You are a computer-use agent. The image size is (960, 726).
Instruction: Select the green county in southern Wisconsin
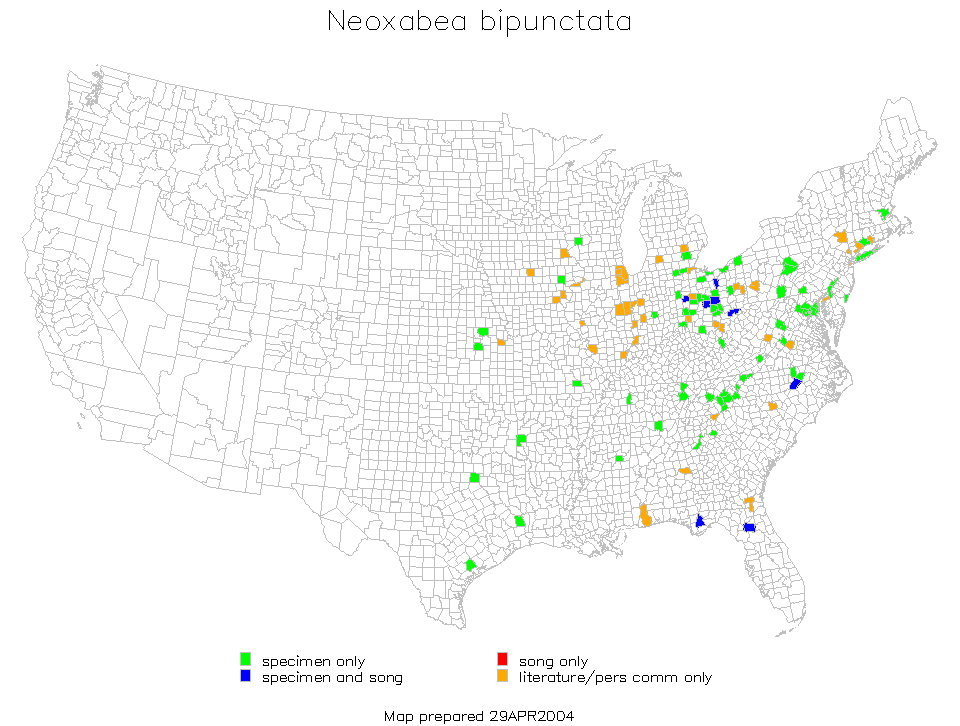pyautogui.click(x=578, y=241)
